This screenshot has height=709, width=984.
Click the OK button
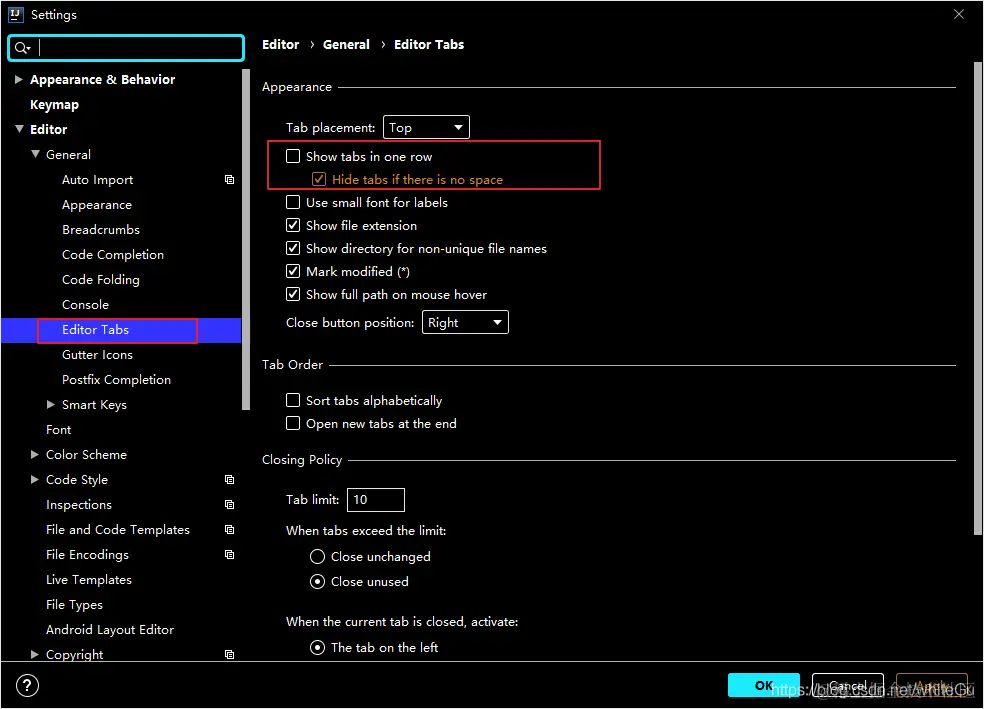tap(764, 685)
